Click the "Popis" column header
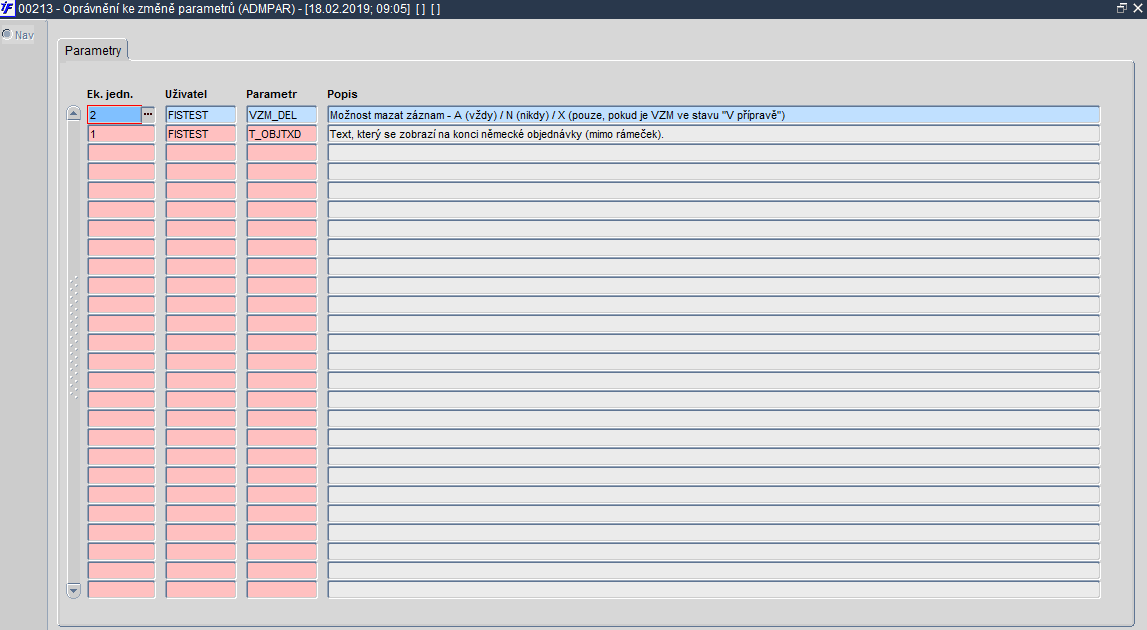 pyautogui.click(x=342, y=94)
